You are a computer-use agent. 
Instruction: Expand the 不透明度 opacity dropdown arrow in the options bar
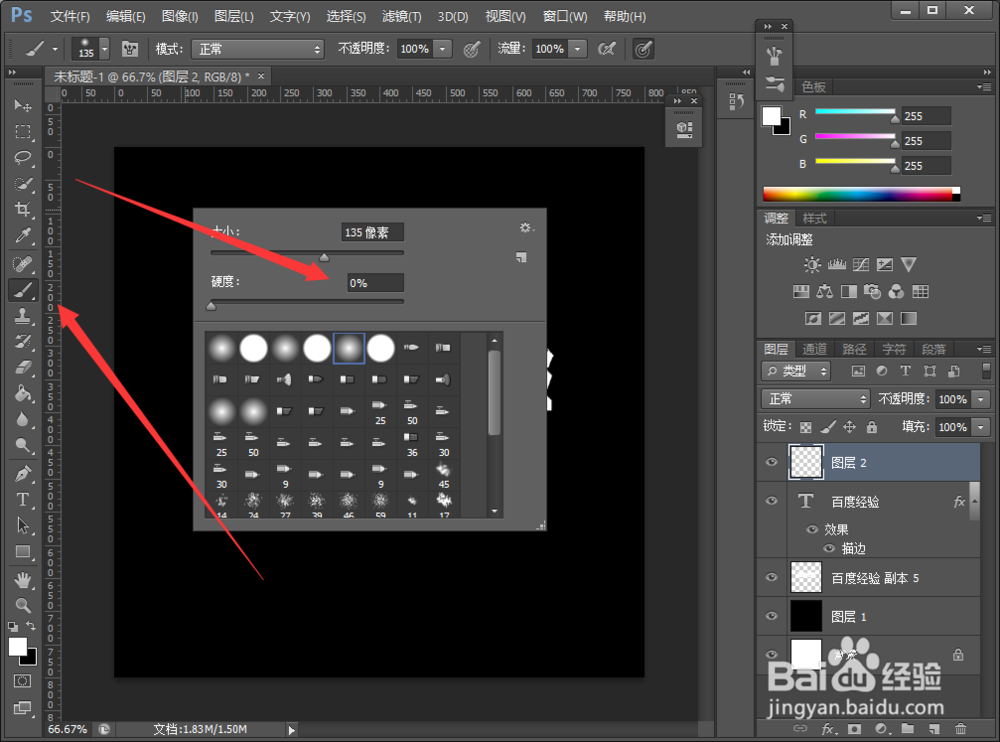(x=443, y=49)
